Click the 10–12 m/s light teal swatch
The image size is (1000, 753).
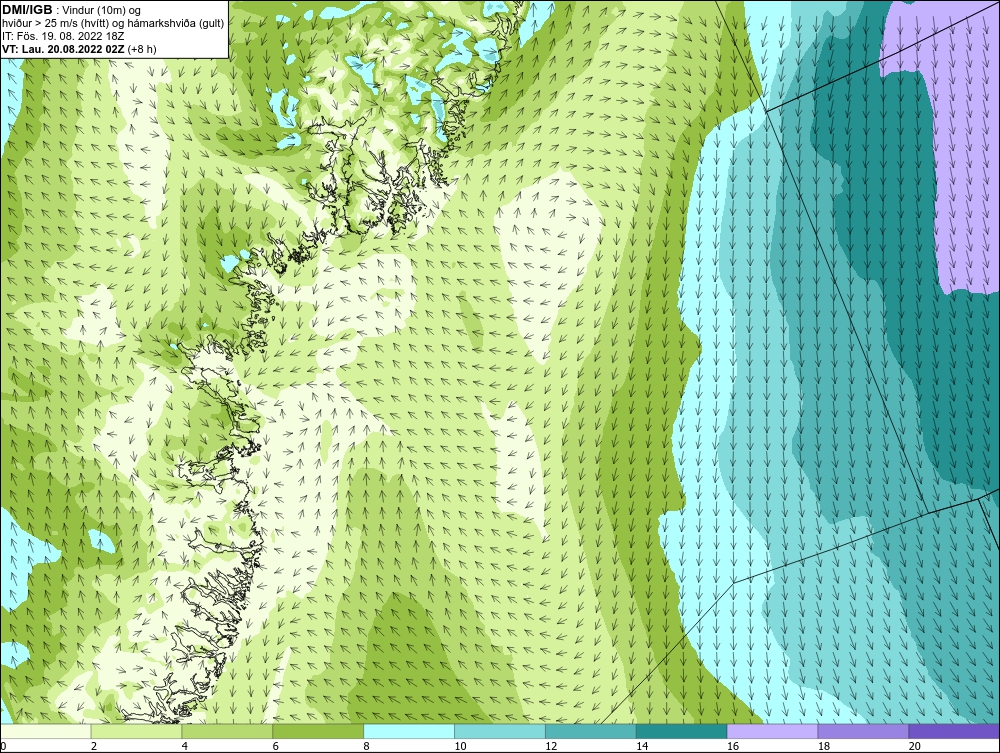(x=499, y=731)
